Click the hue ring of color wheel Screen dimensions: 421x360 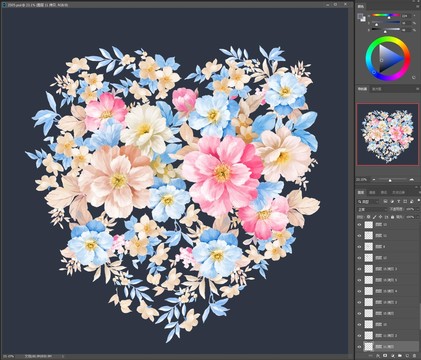(x=388, y=40)
